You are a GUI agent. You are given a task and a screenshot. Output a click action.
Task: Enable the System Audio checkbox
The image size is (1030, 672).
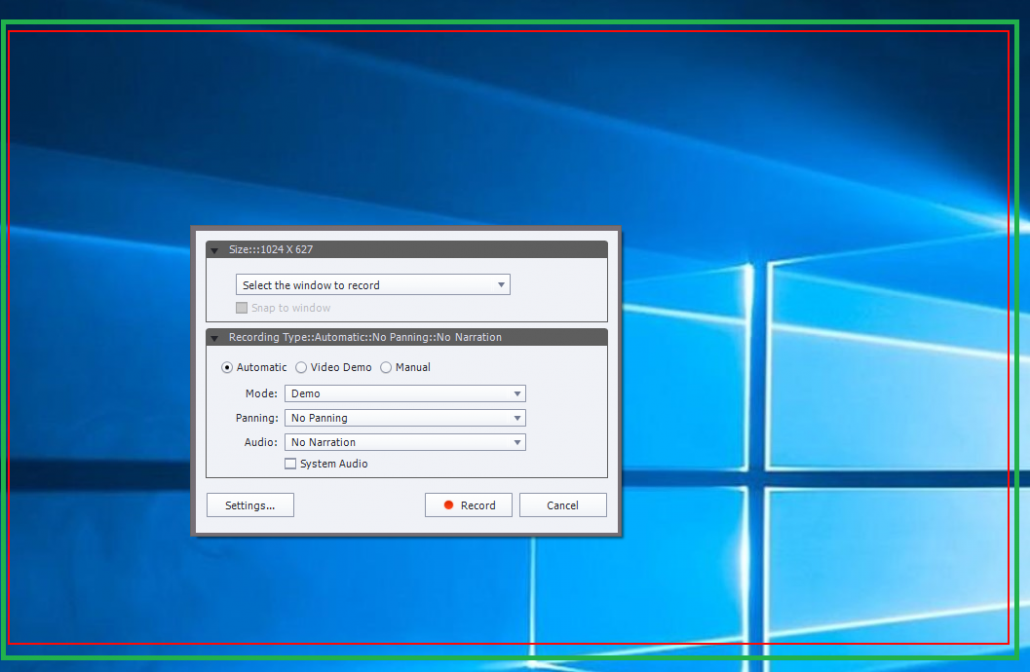[291, 464]
